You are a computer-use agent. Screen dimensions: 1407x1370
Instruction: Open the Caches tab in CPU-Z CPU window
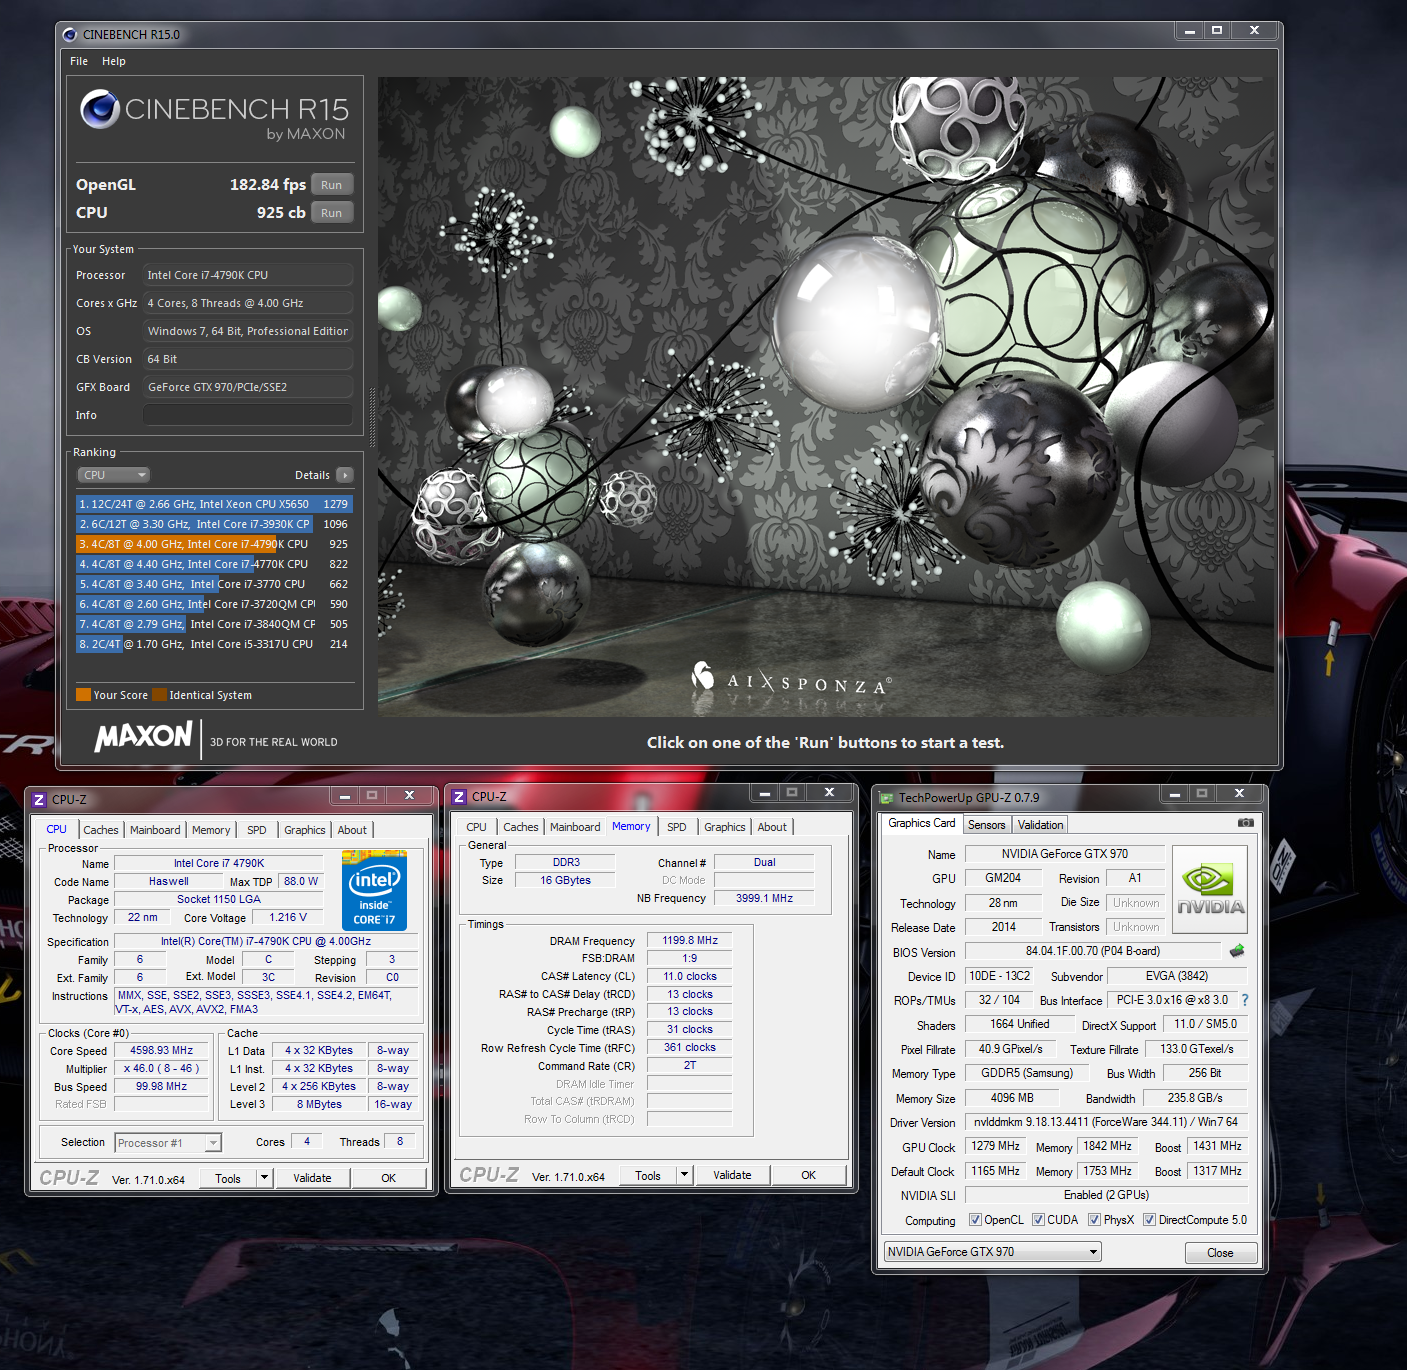click(100, 830)
